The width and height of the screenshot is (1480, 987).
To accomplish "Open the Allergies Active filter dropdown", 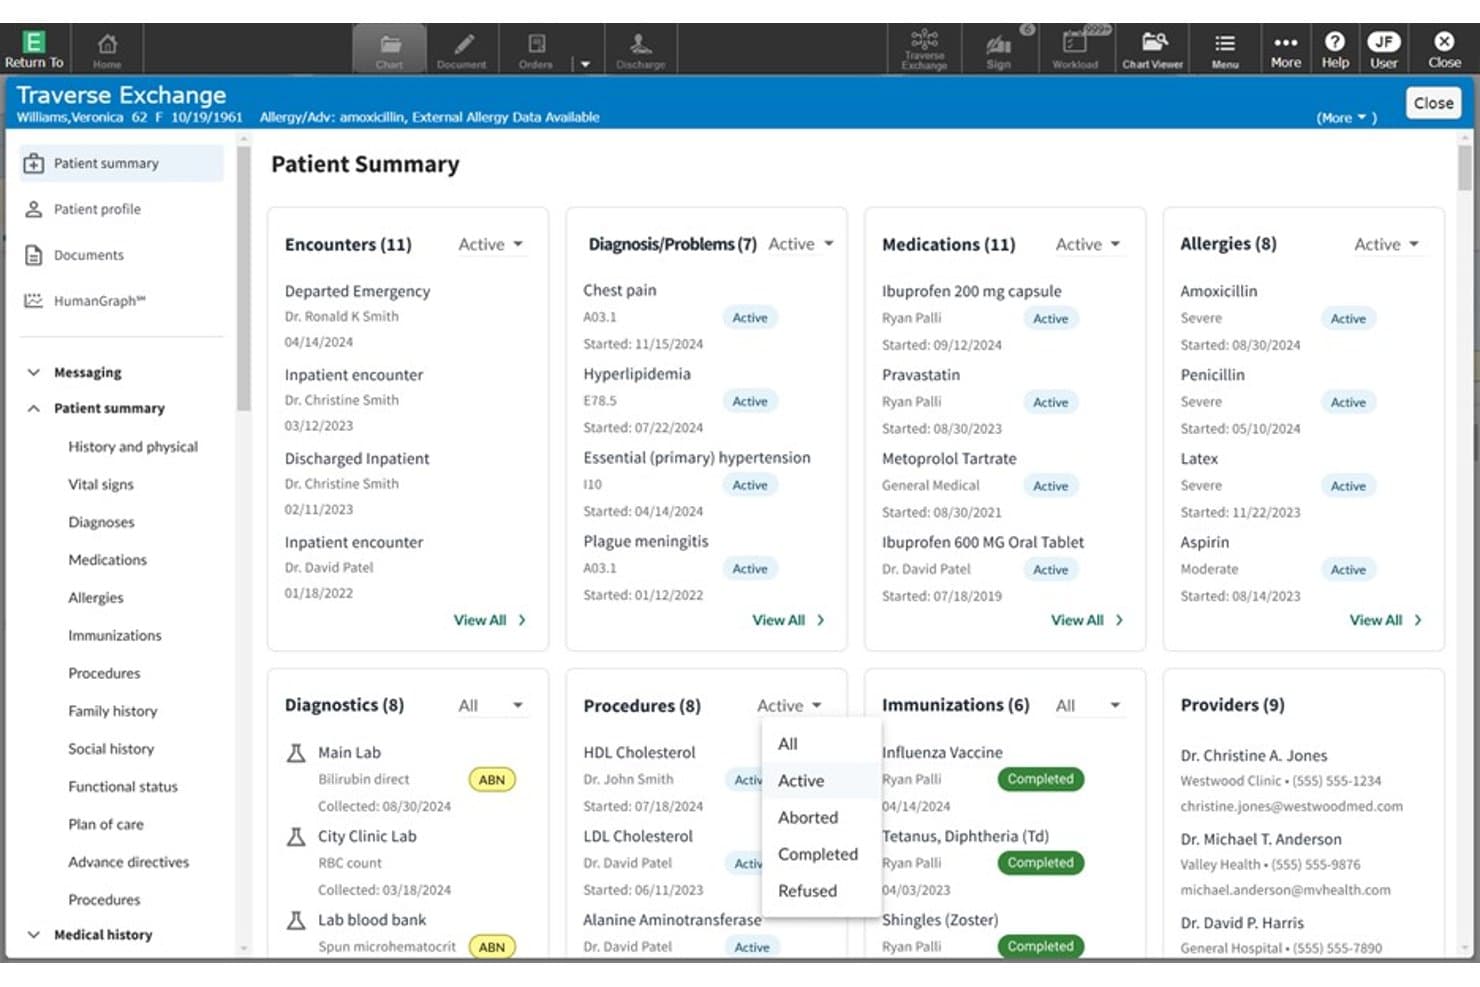I will pos(1387,244).
